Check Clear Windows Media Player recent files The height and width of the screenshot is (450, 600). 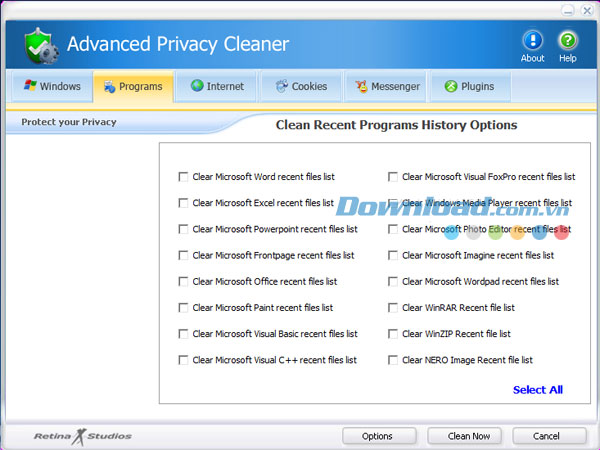coord(393,203)
